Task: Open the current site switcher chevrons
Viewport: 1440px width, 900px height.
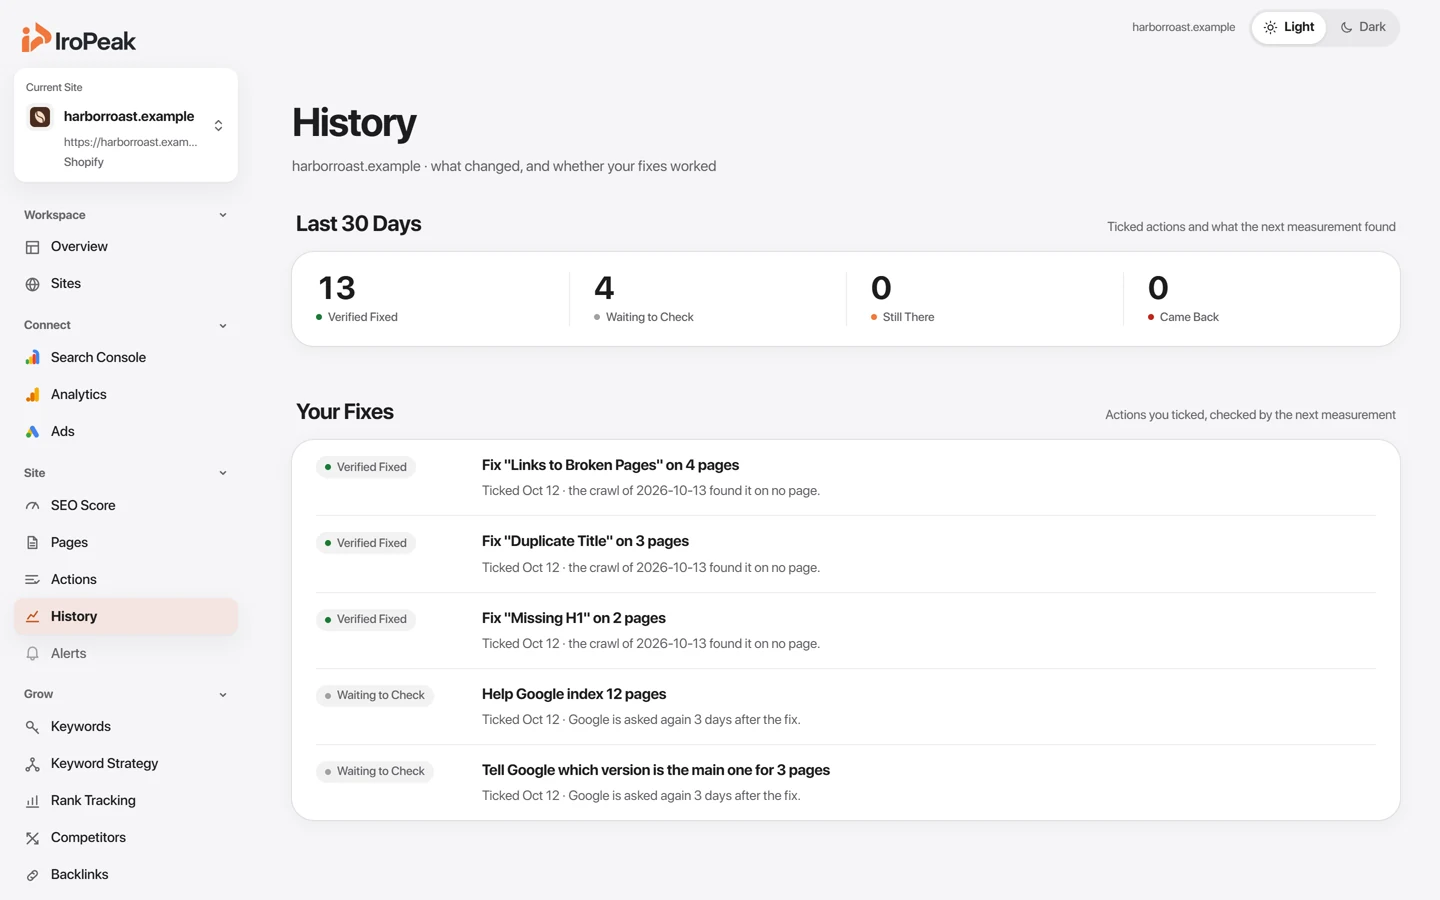Action: click(x=218, y=125)
